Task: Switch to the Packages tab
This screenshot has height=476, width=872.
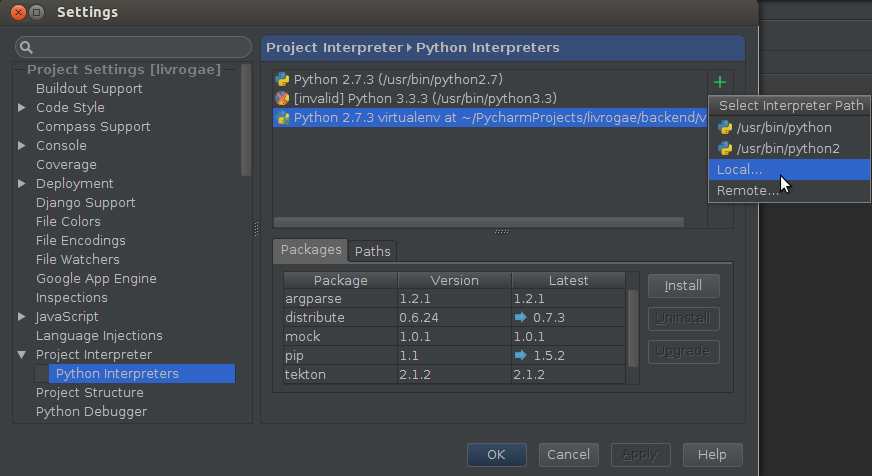Action: (x=310, y=250)
